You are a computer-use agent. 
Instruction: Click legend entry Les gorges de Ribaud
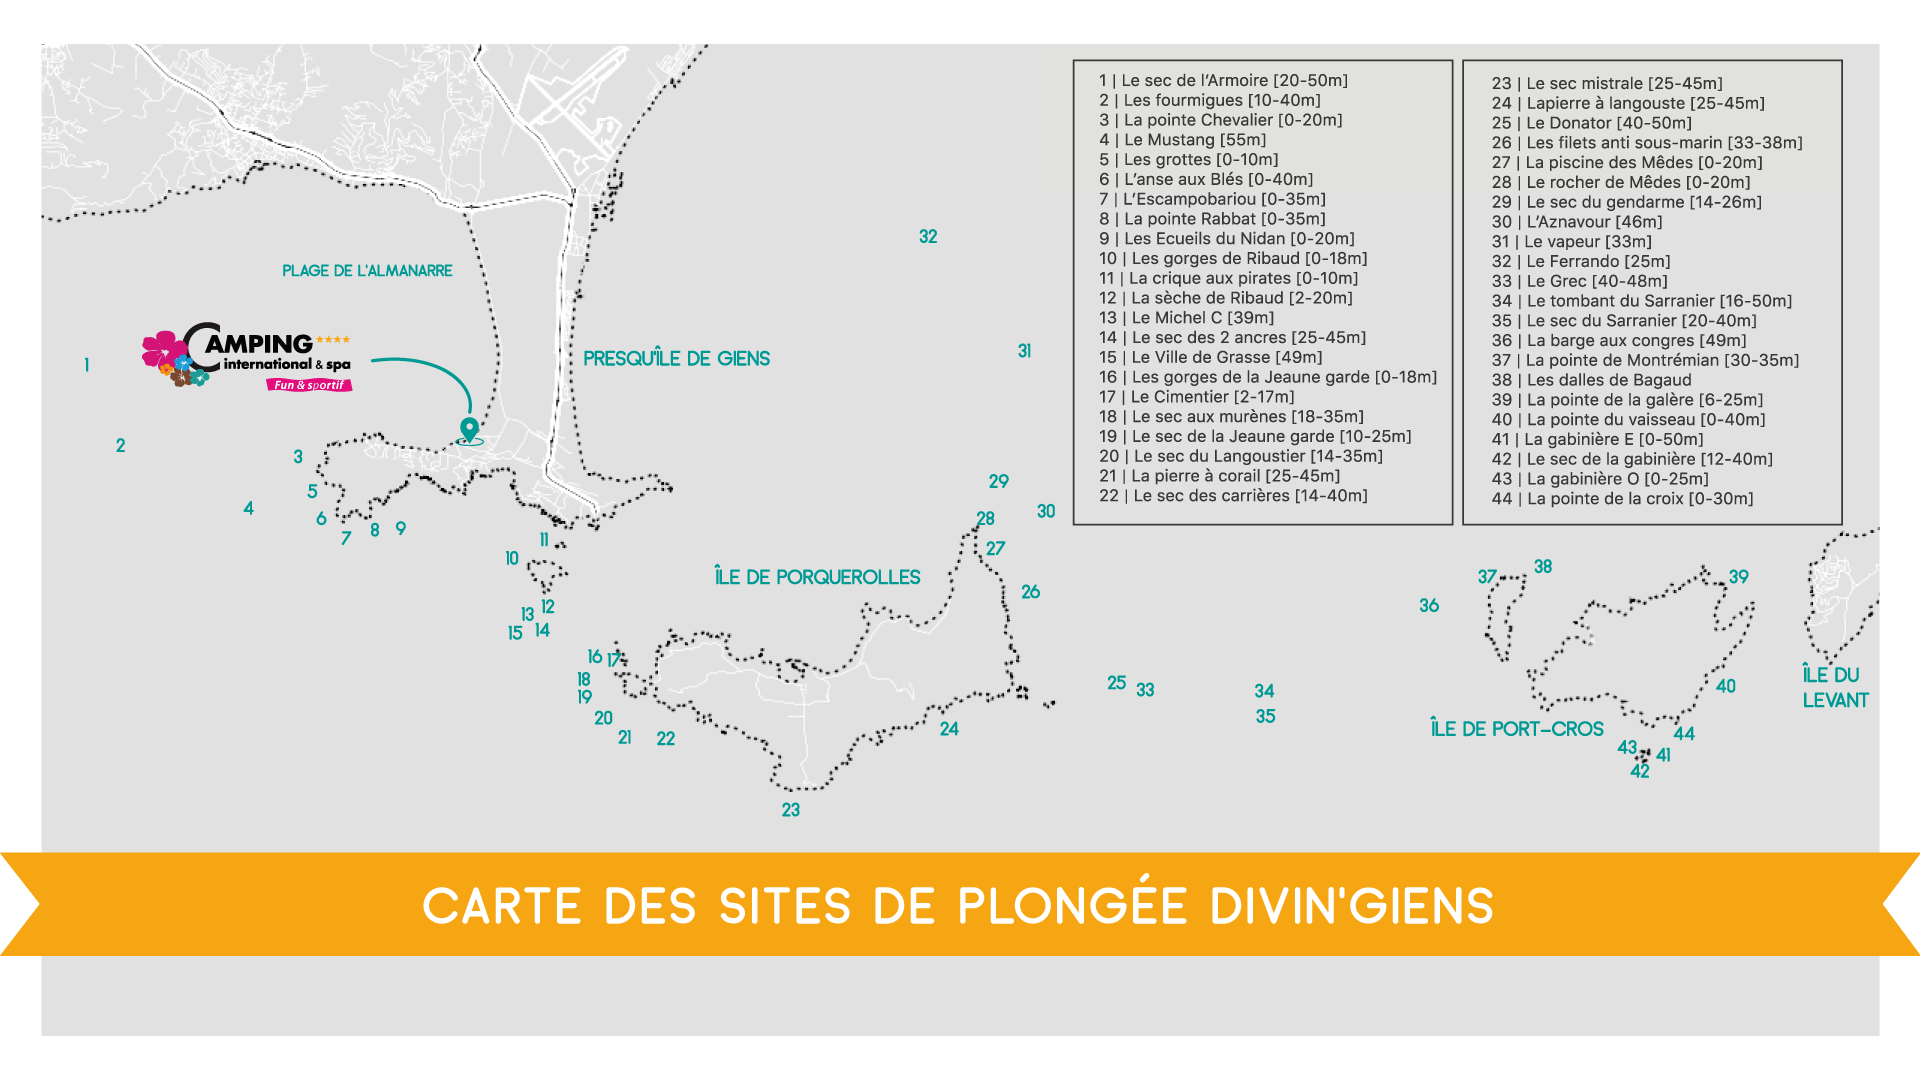(x=1233, y=258)
